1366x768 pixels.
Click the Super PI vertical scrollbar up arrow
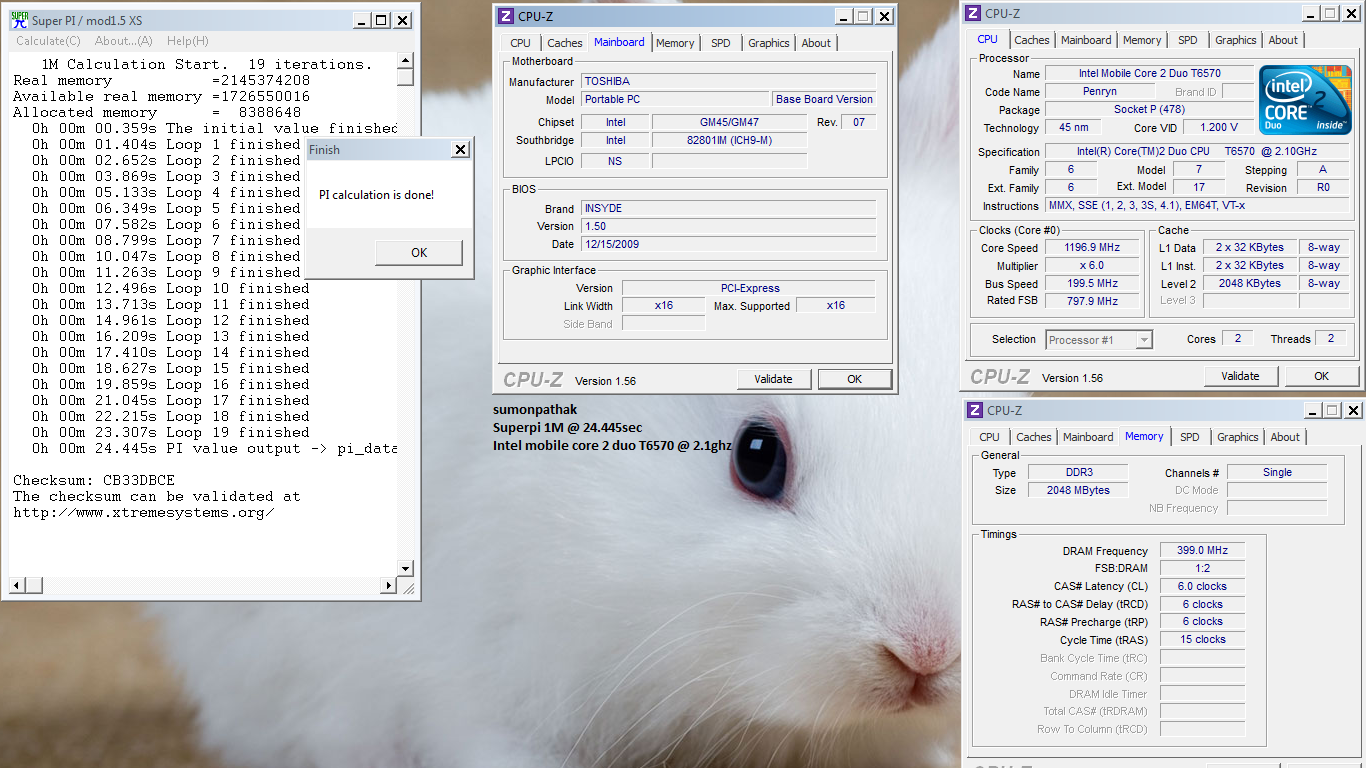point(405,60)
